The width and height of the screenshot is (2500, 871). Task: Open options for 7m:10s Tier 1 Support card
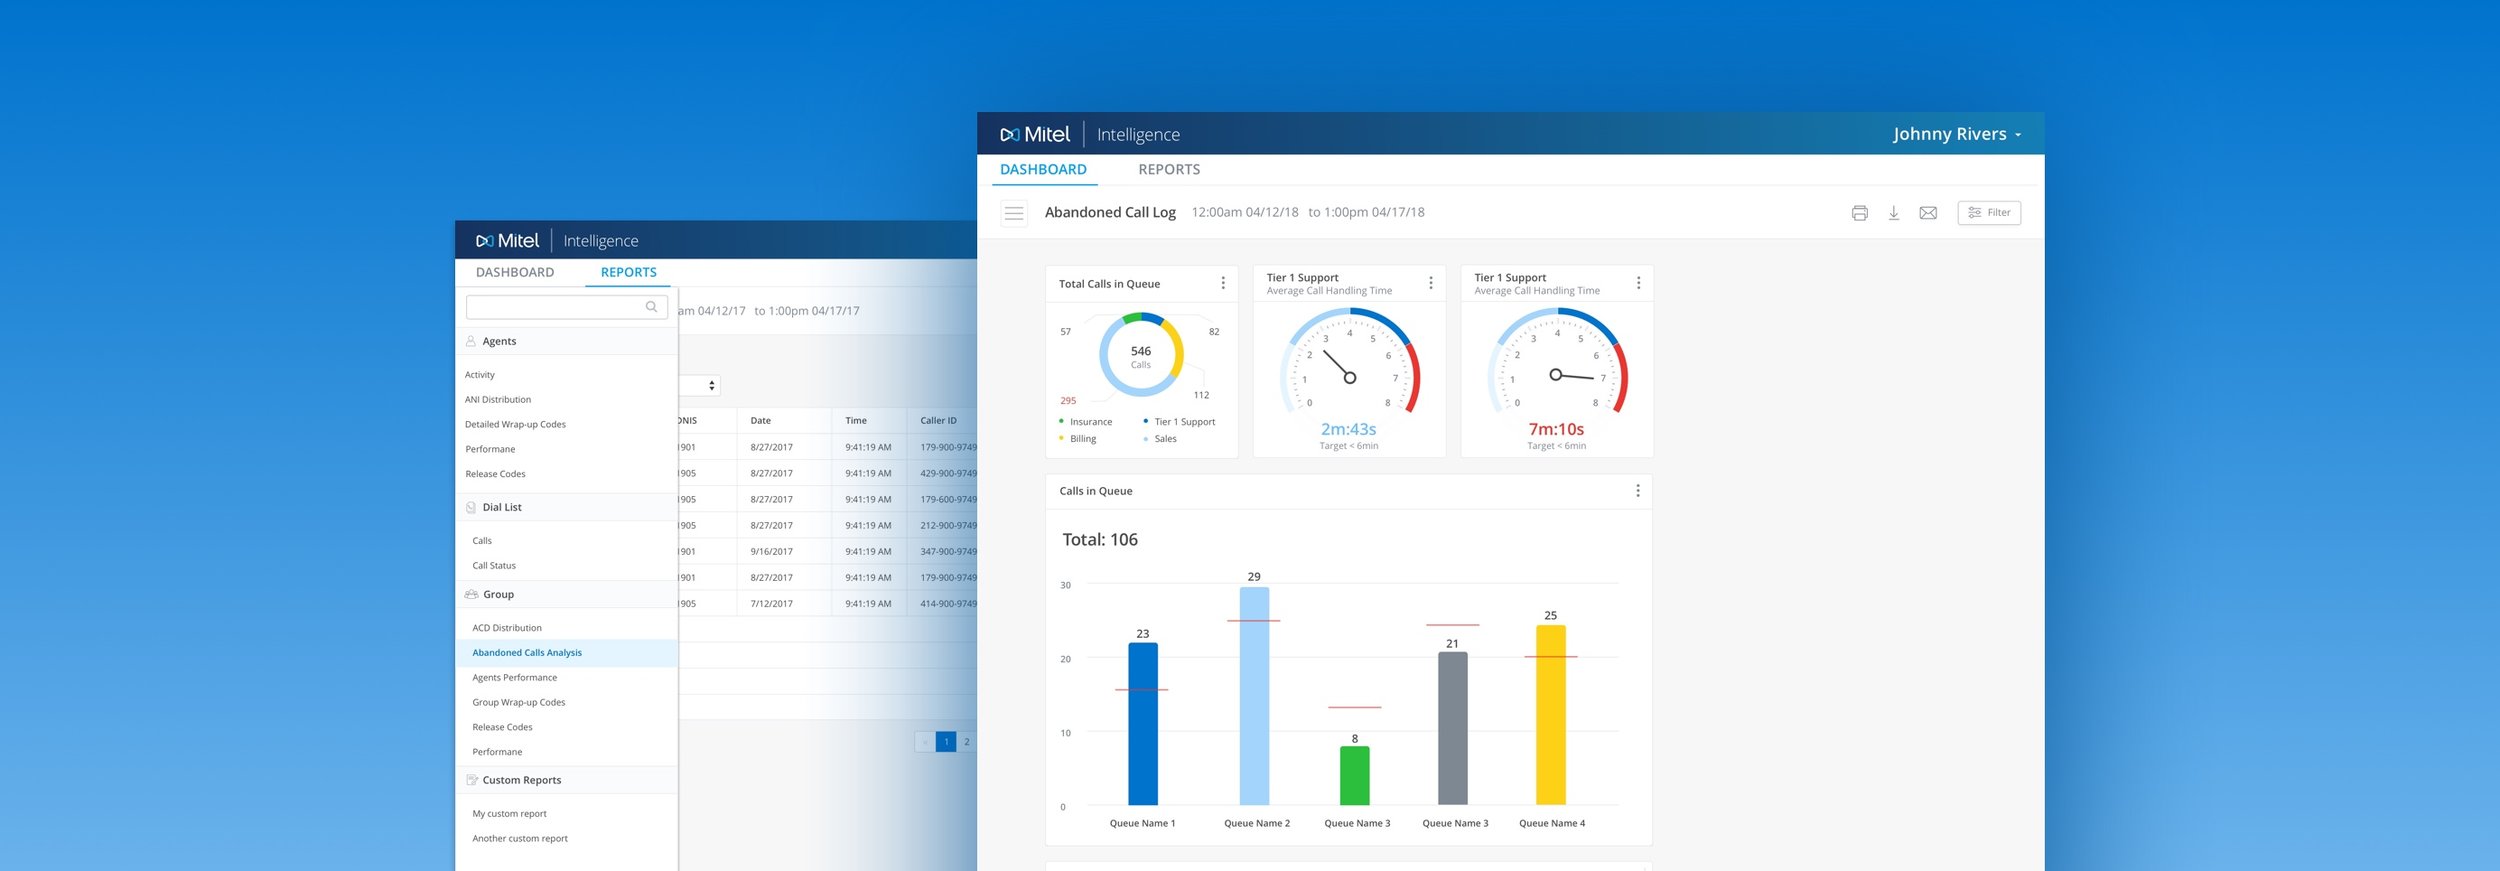tap(1638, 284)
